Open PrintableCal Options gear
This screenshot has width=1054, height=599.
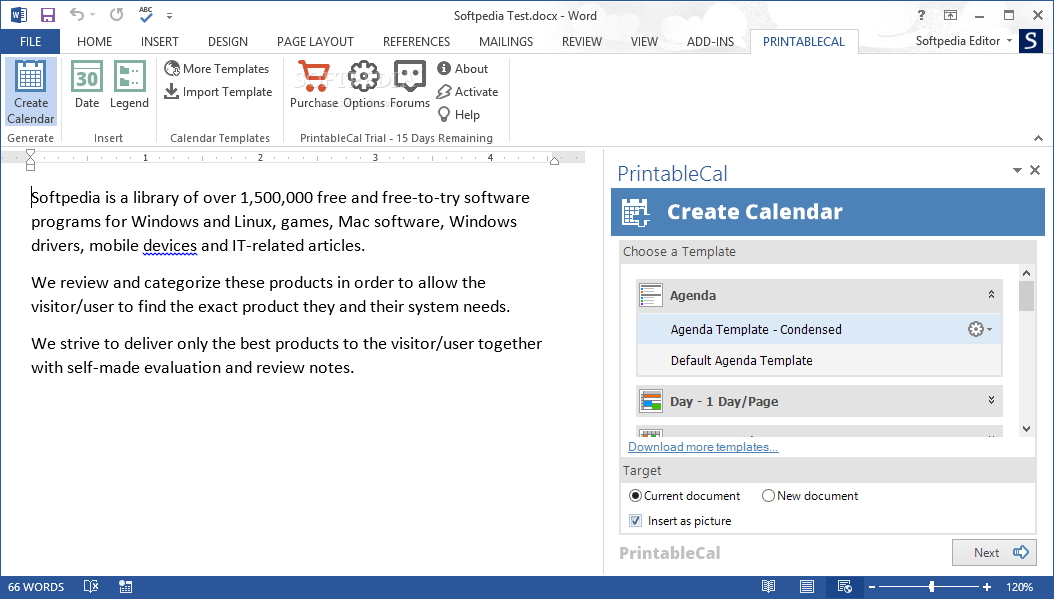click(364, 85)
